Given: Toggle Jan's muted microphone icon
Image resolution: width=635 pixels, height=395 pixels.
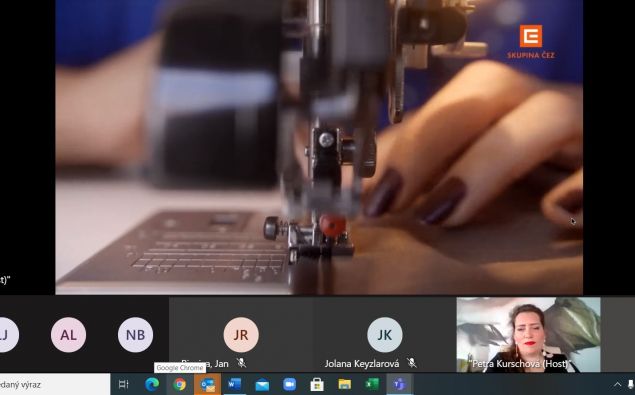Looking at the screenshot, I should [x=241, y=363].
